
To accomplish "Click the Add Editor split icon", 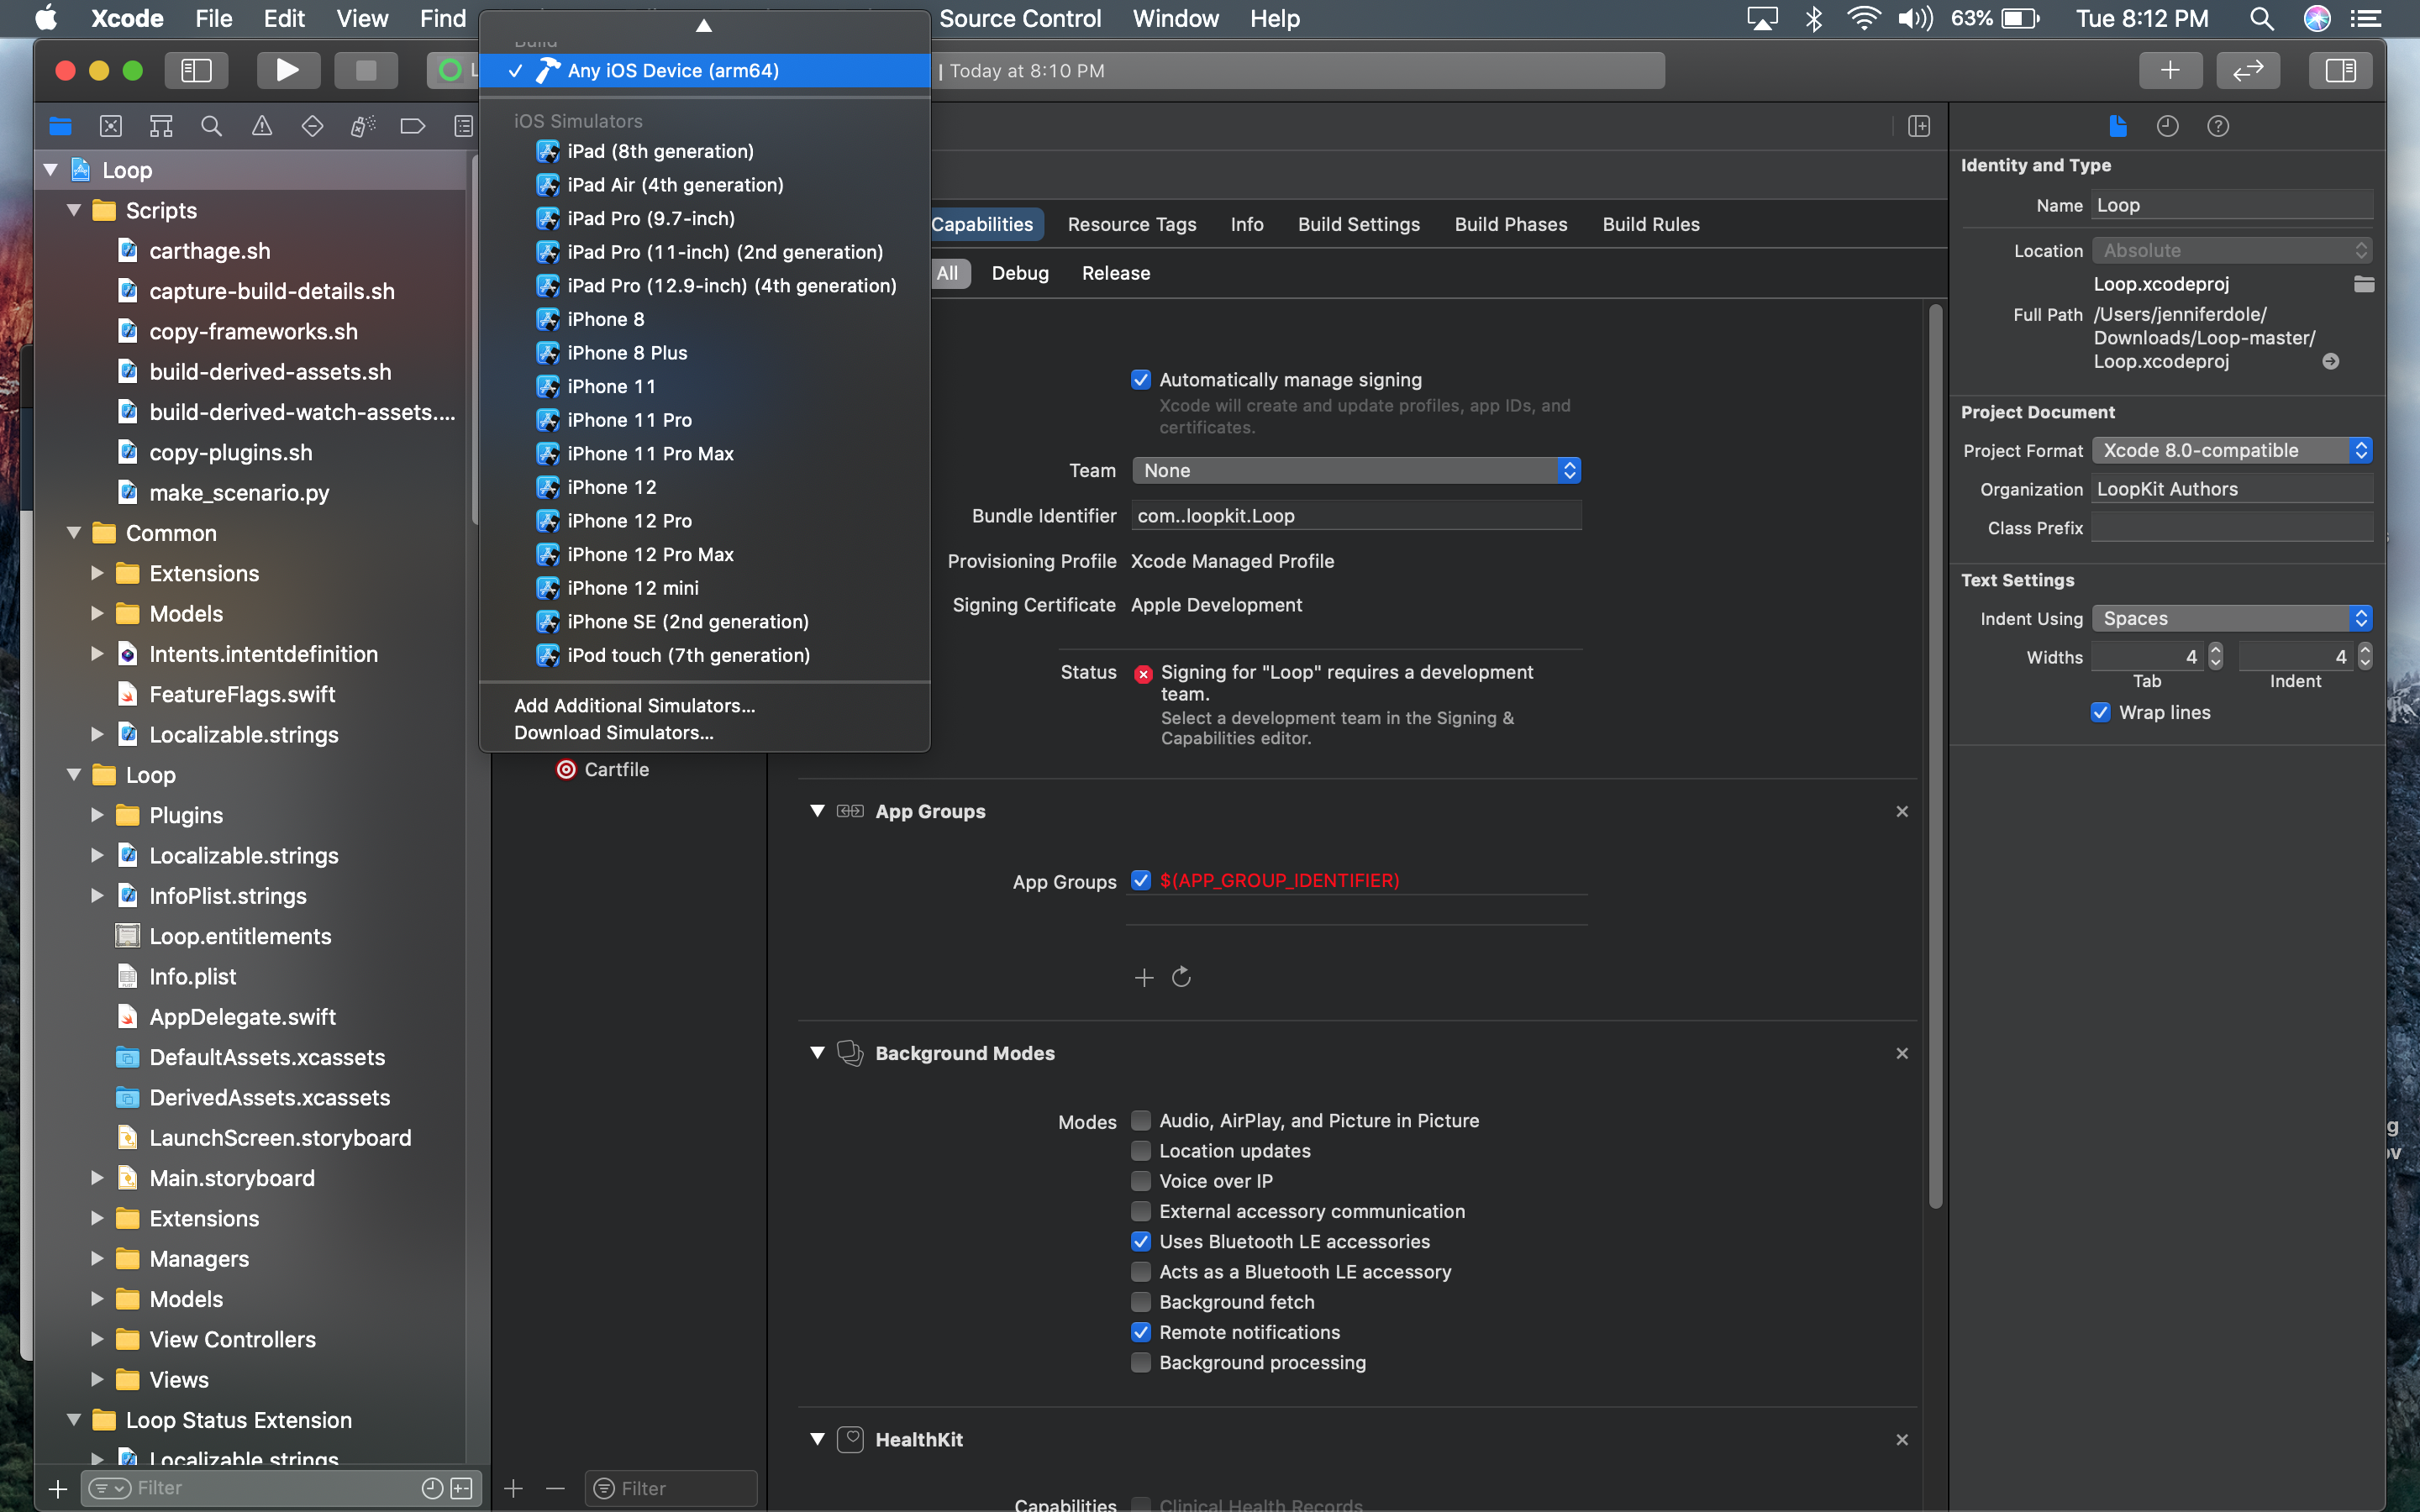I will pos(1918,126).
